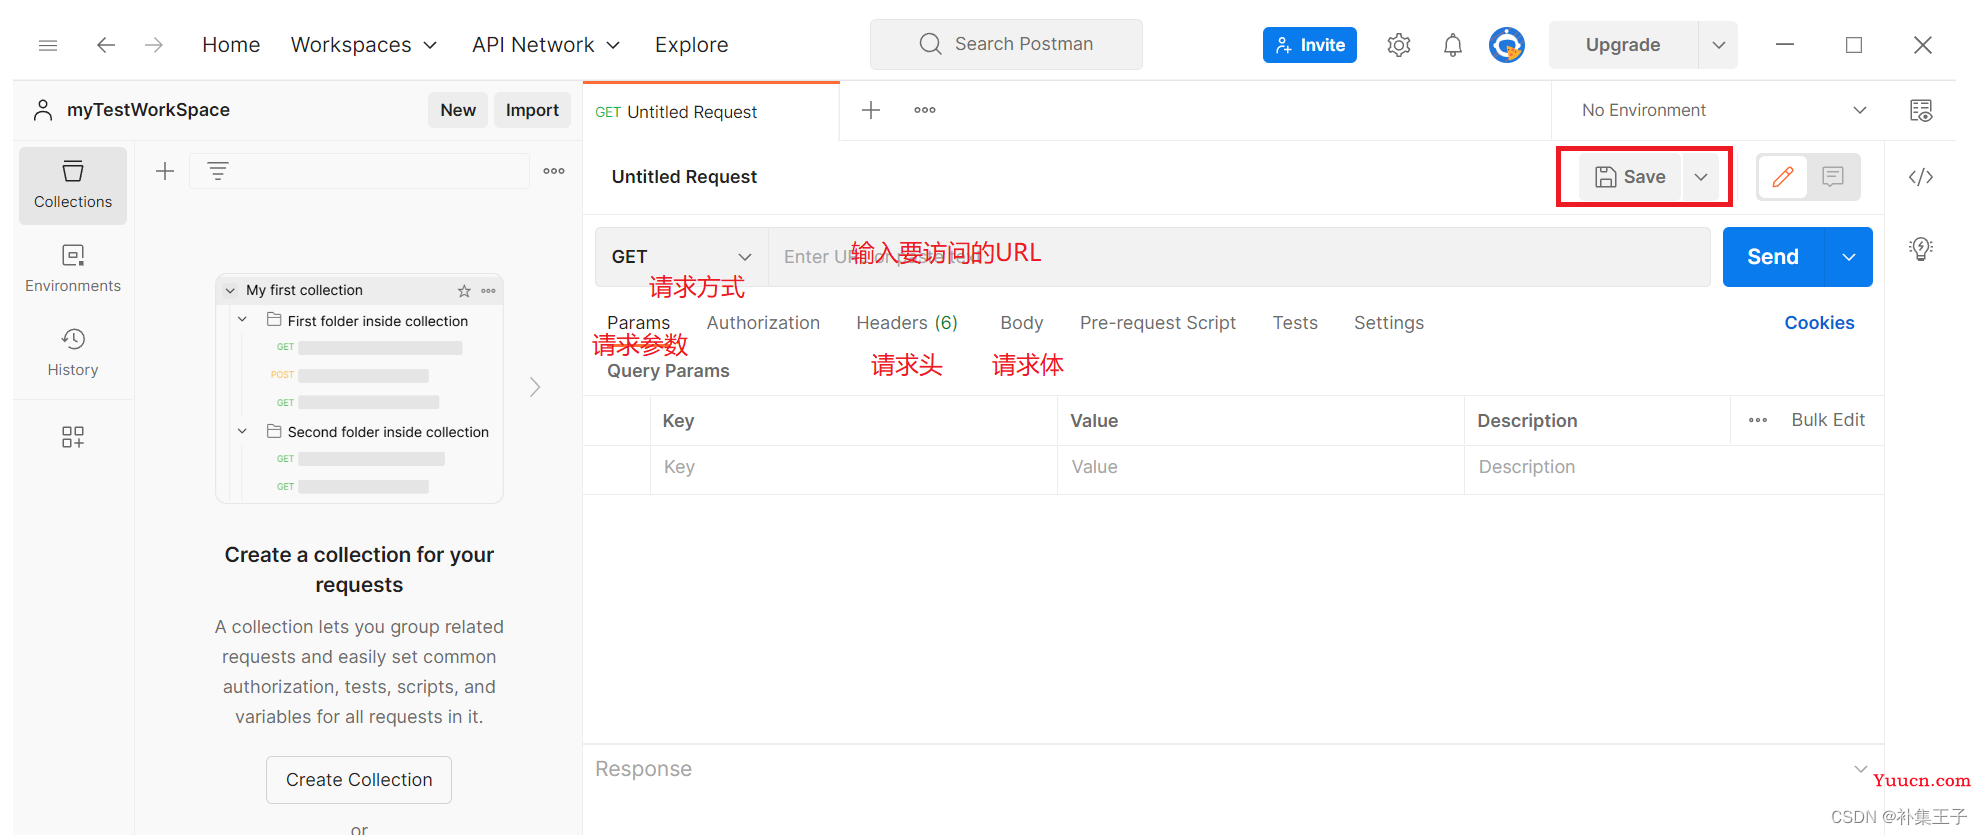
Task: Click the collections filter icon
Action: pos(218,171)
